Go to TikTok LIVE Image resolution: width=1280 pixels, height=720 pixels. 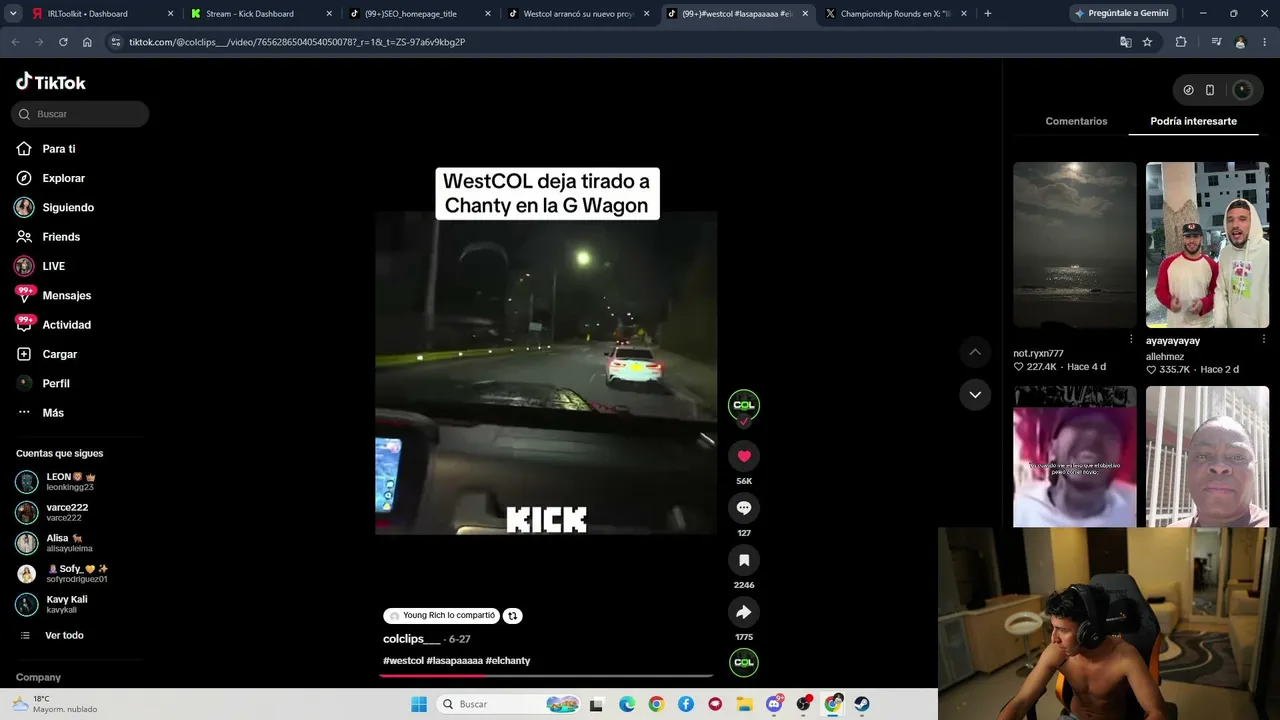point(53,266)
